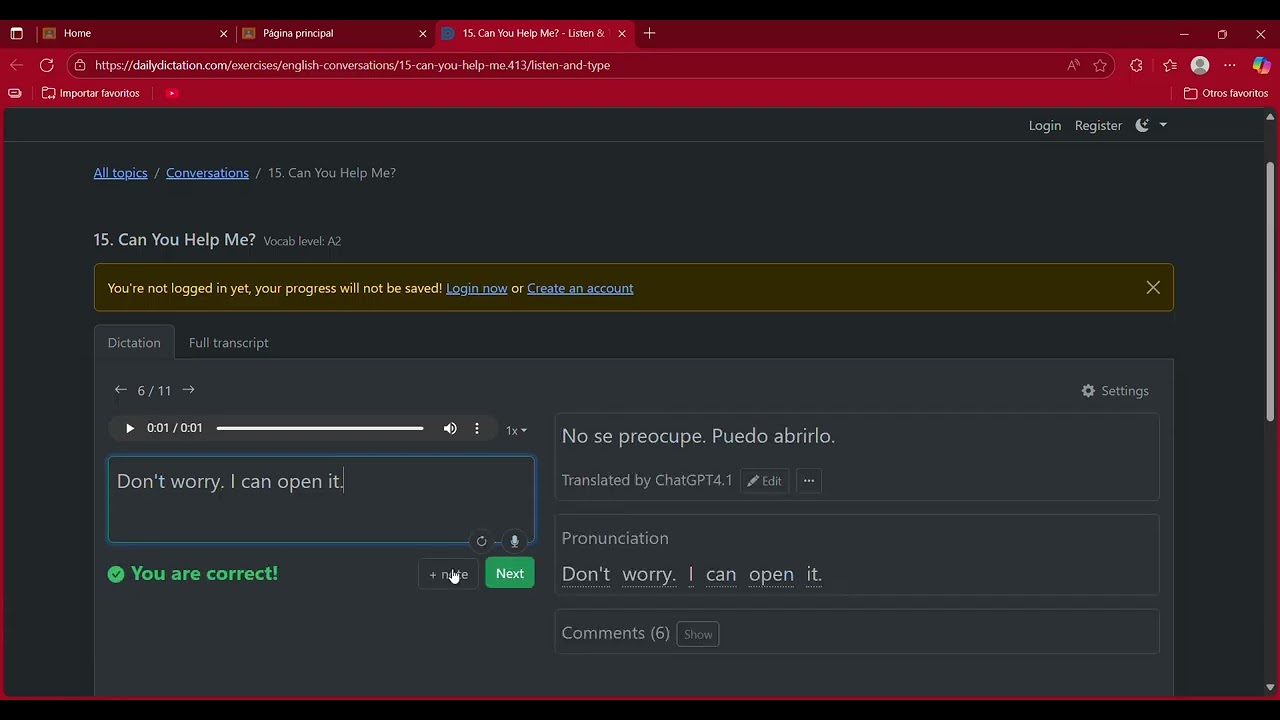View site information lock icon

coord(80,65)
